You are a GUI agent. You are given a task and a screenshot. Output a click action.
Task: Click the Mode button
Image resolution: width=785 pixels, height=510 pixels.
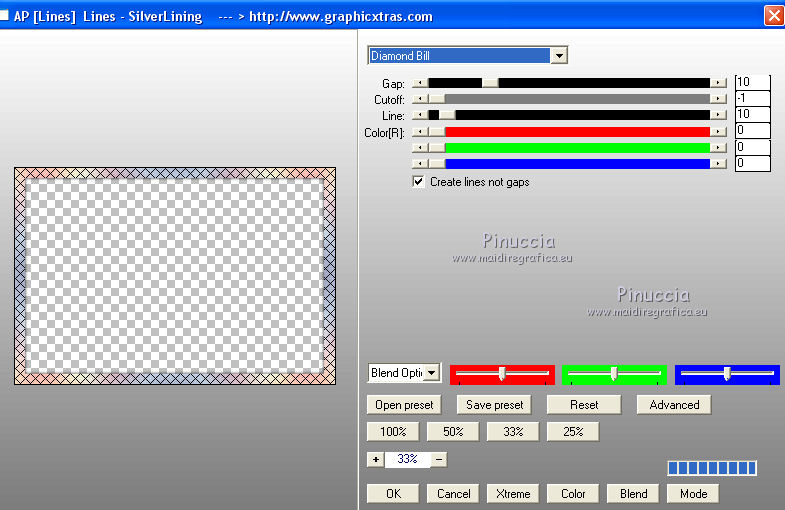coord(693,493)
